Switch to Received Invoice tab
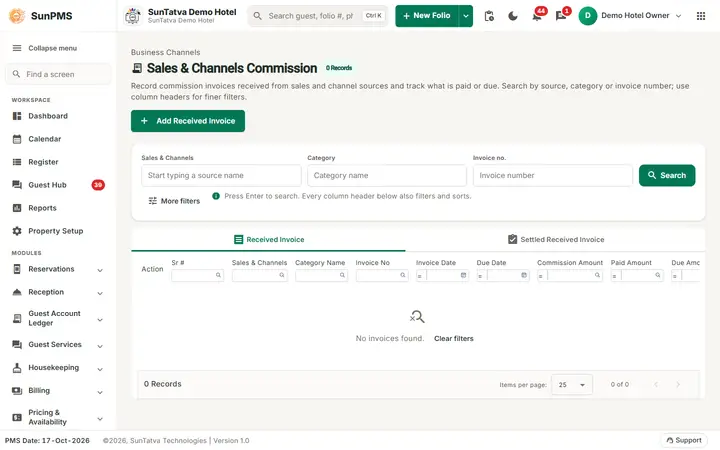The height and width of the screenshot is (450, 720). click(269, 240)
